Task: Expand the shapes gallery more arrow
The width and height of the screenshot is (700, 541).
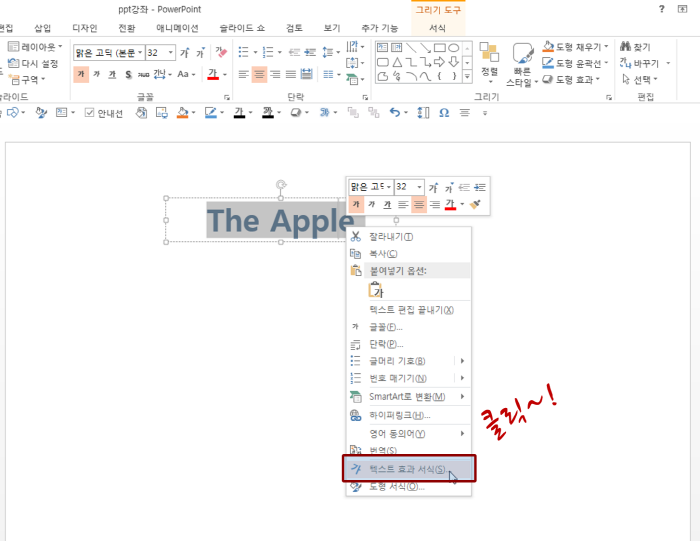Action: [467, 77]
